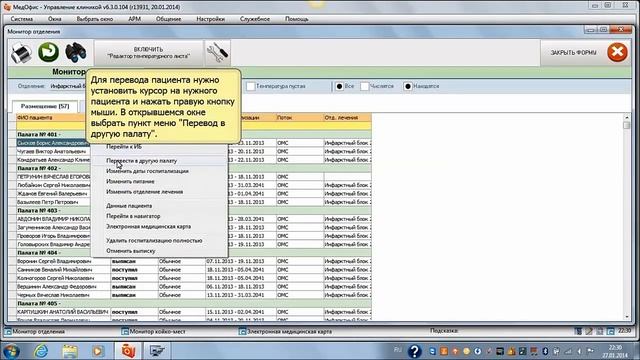640x360 pixels.
Task: Select the Находятся radio button
Action: pyautogui.click(x=407, y=86)
